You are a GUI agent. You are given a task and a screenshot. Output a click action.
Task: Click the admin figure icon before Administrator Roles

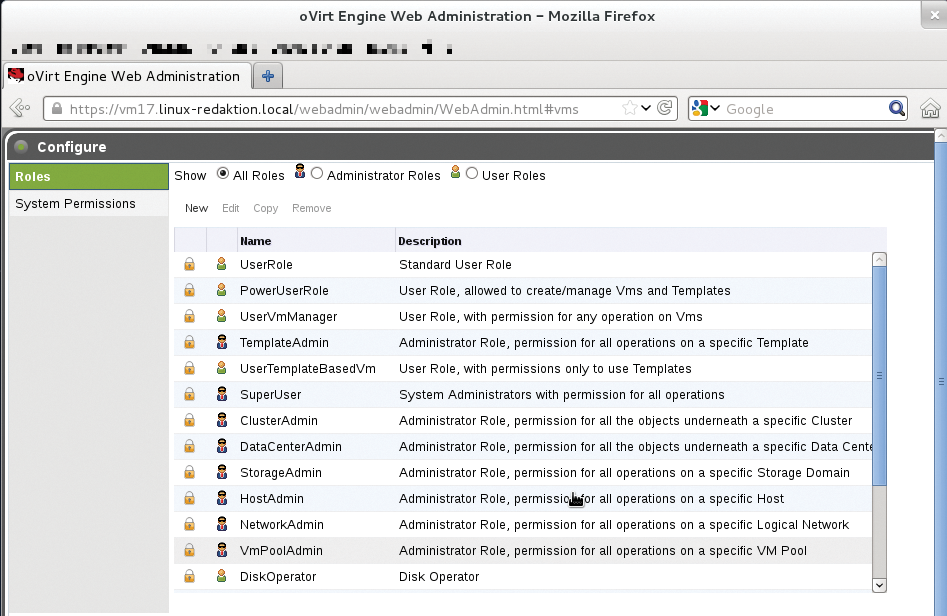(299, 174)
